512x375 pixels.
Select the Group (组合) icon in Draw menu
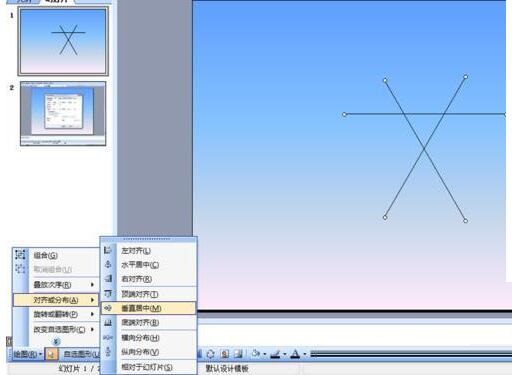(20, 255)
